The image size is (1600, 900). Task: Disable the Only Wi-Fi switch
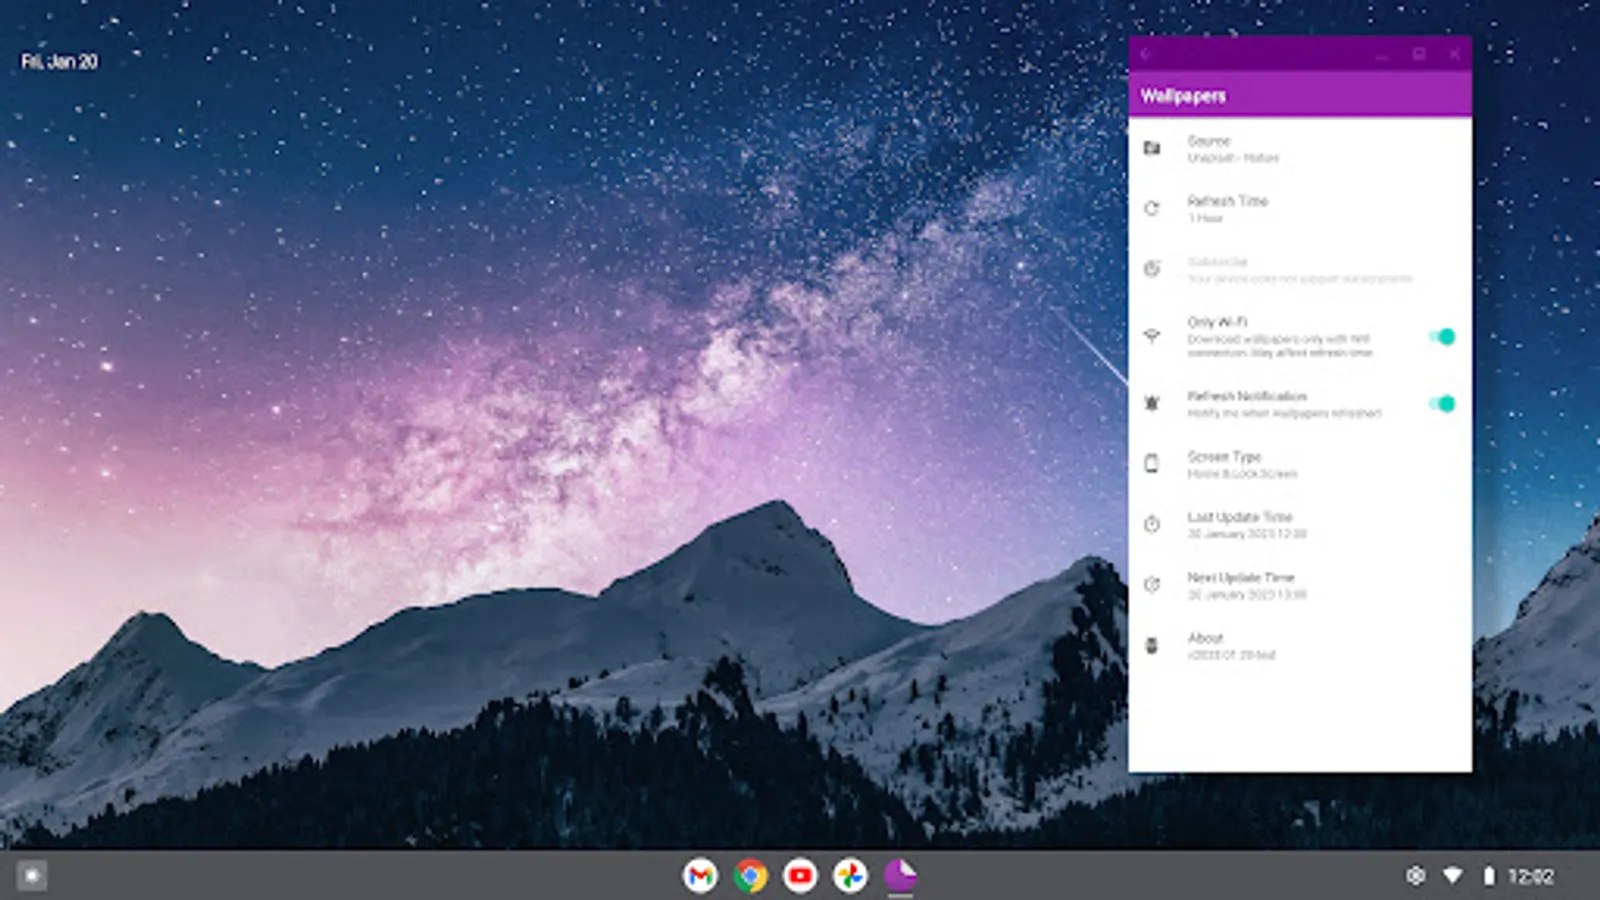(1441, 337)
